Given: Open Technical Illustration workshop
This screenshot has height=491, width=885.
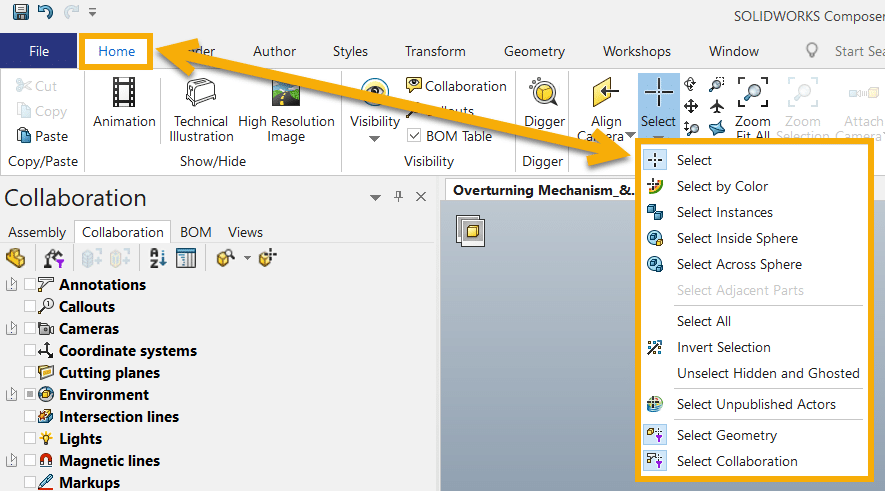Looking at the screenshot, I should 201,110.
